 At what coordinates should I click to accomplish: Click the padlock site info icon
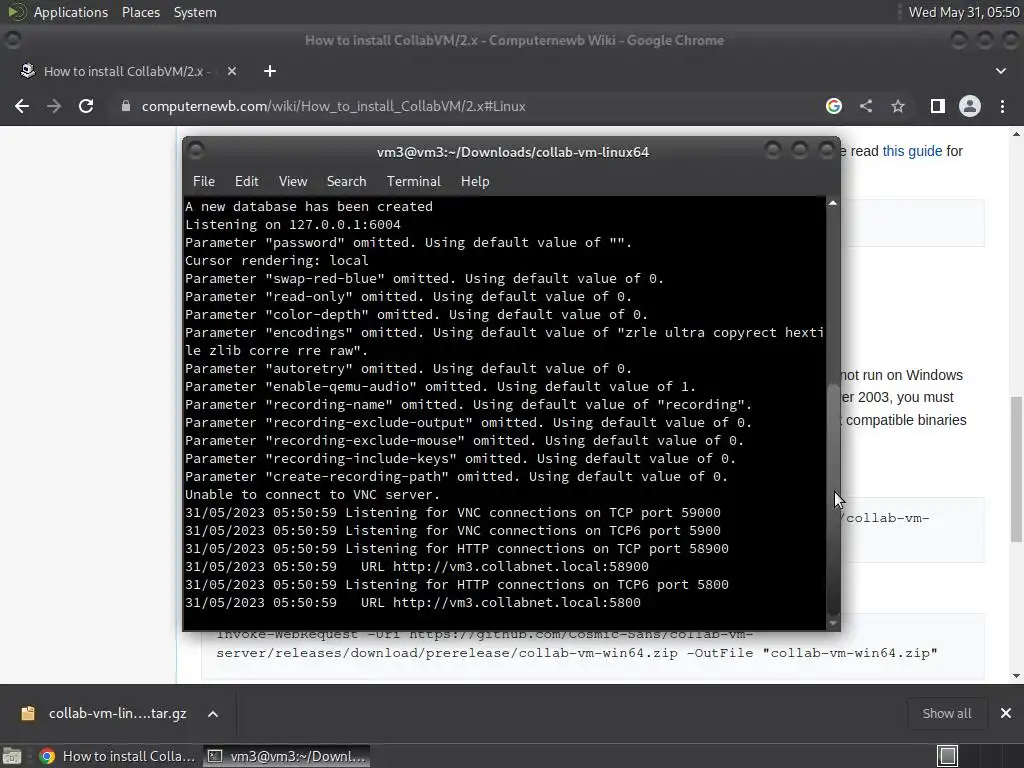(x=125, y=106)
